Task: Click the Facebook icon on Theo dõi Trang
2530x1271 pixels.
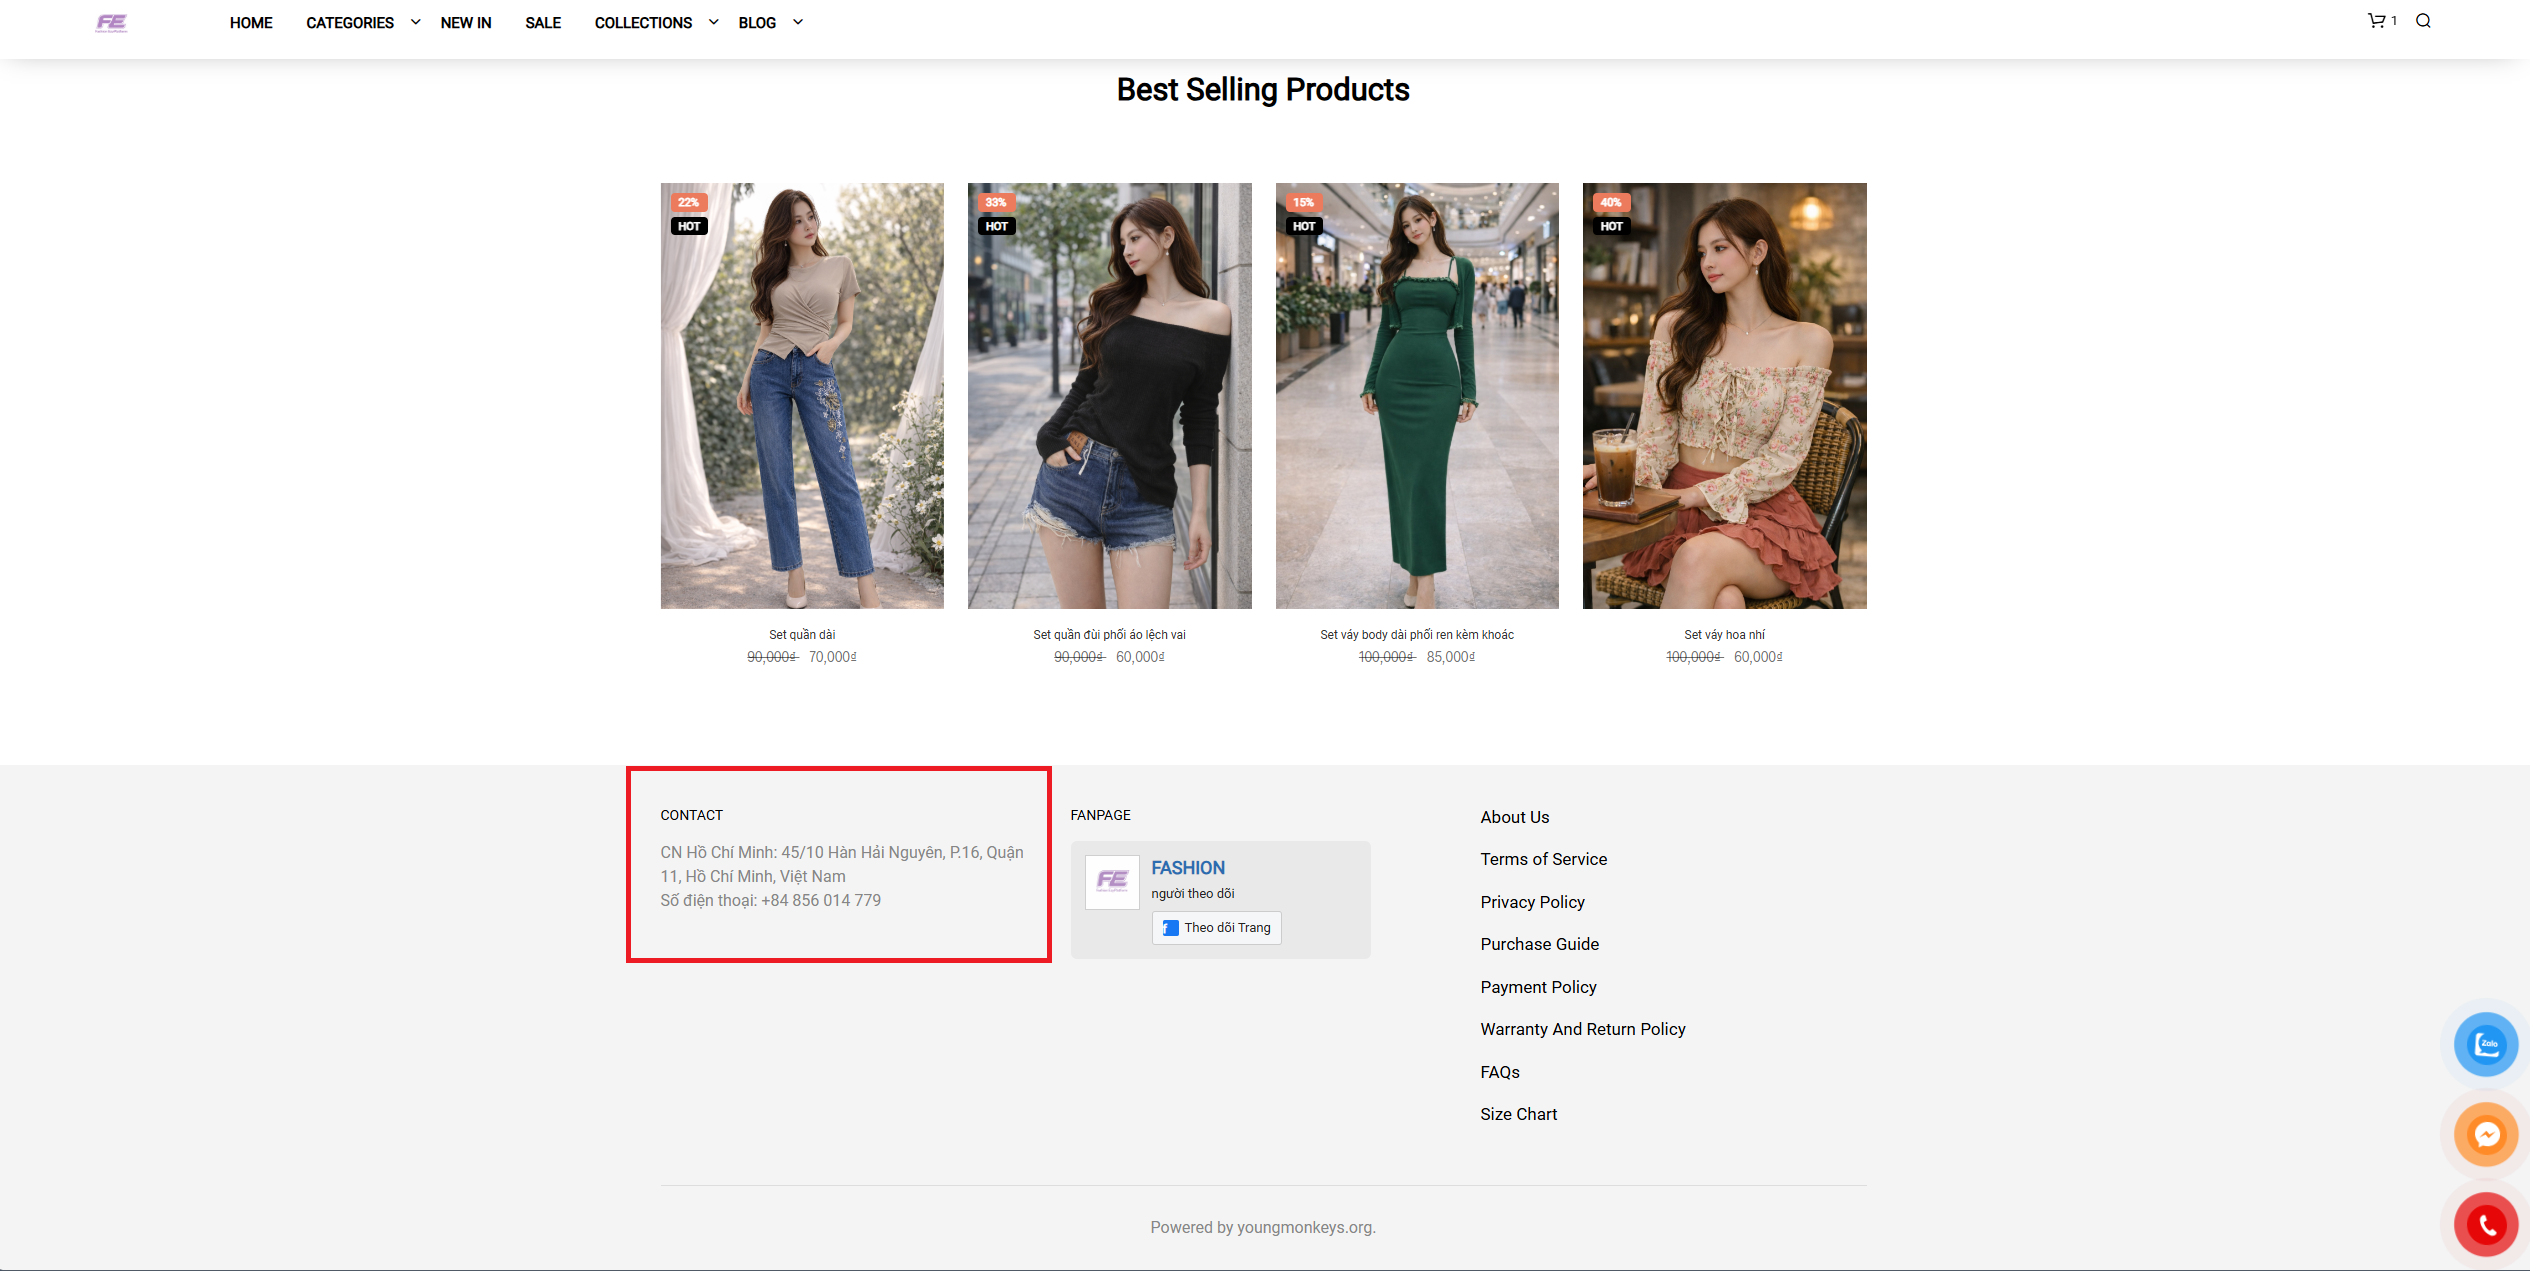Action: 1170,928
